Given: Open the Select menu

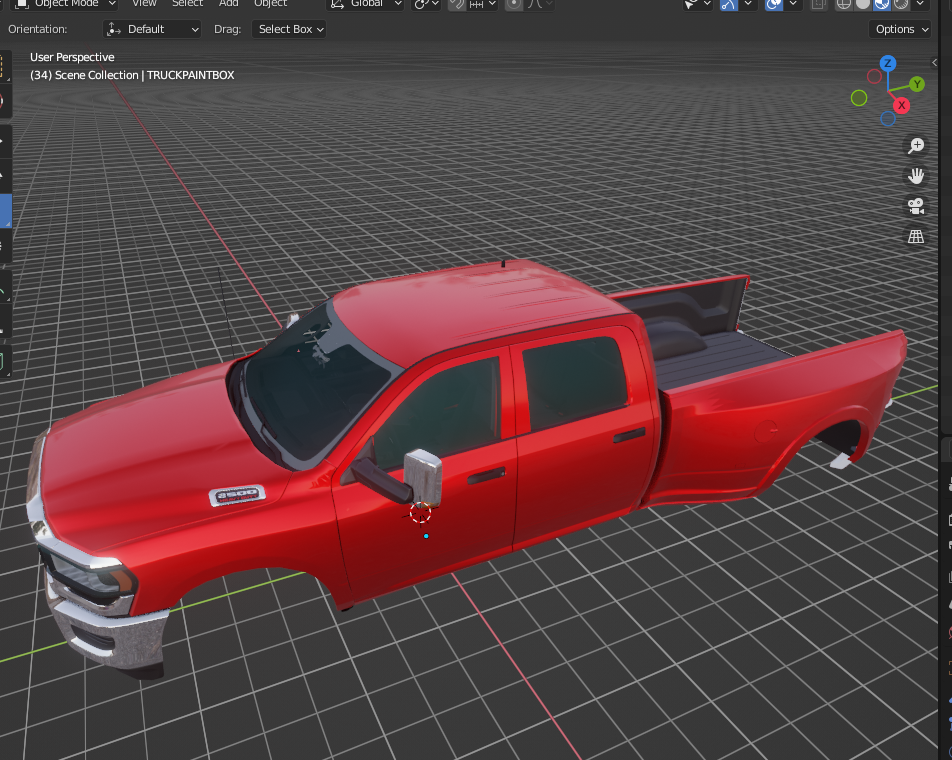Looking at the screenshot, I should pyautogui.click(x=187, y=4).
